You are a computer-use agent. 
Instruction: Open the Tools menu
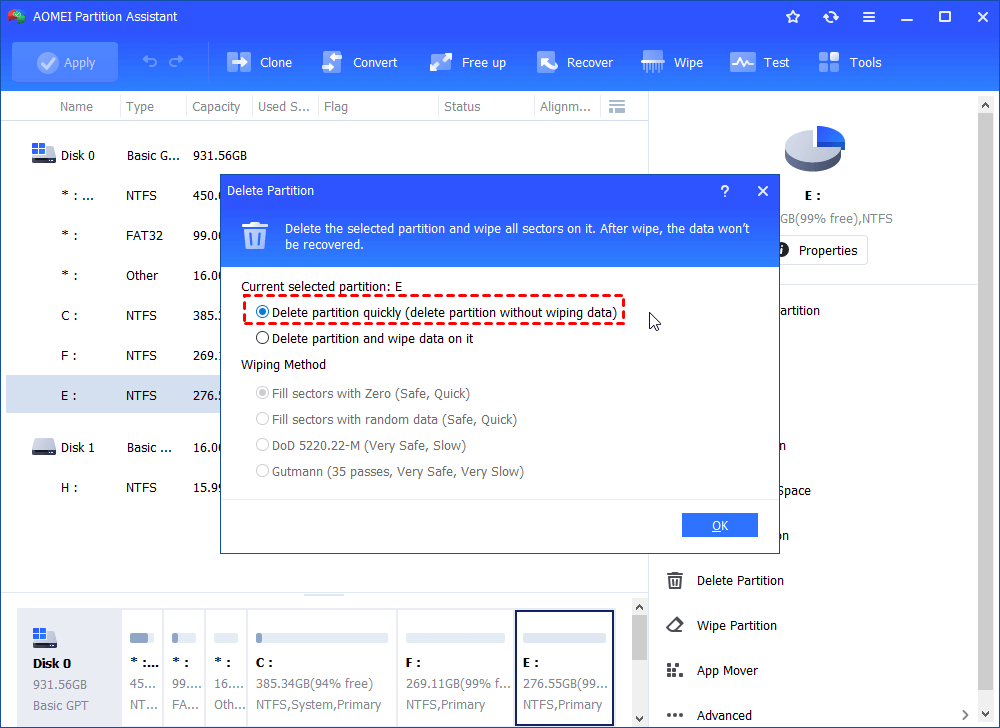click(850, 62)
